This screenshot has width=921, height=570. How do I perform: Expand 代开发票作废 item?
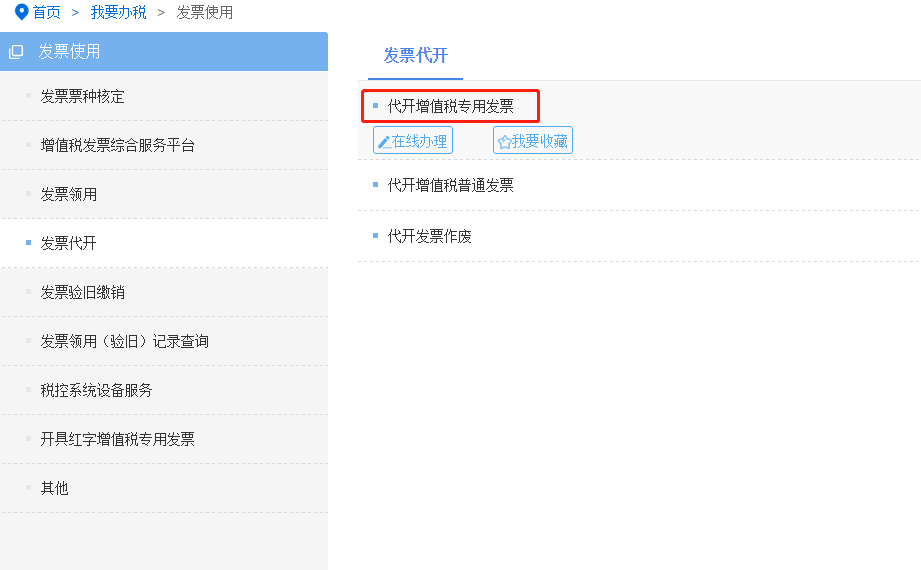429,236
